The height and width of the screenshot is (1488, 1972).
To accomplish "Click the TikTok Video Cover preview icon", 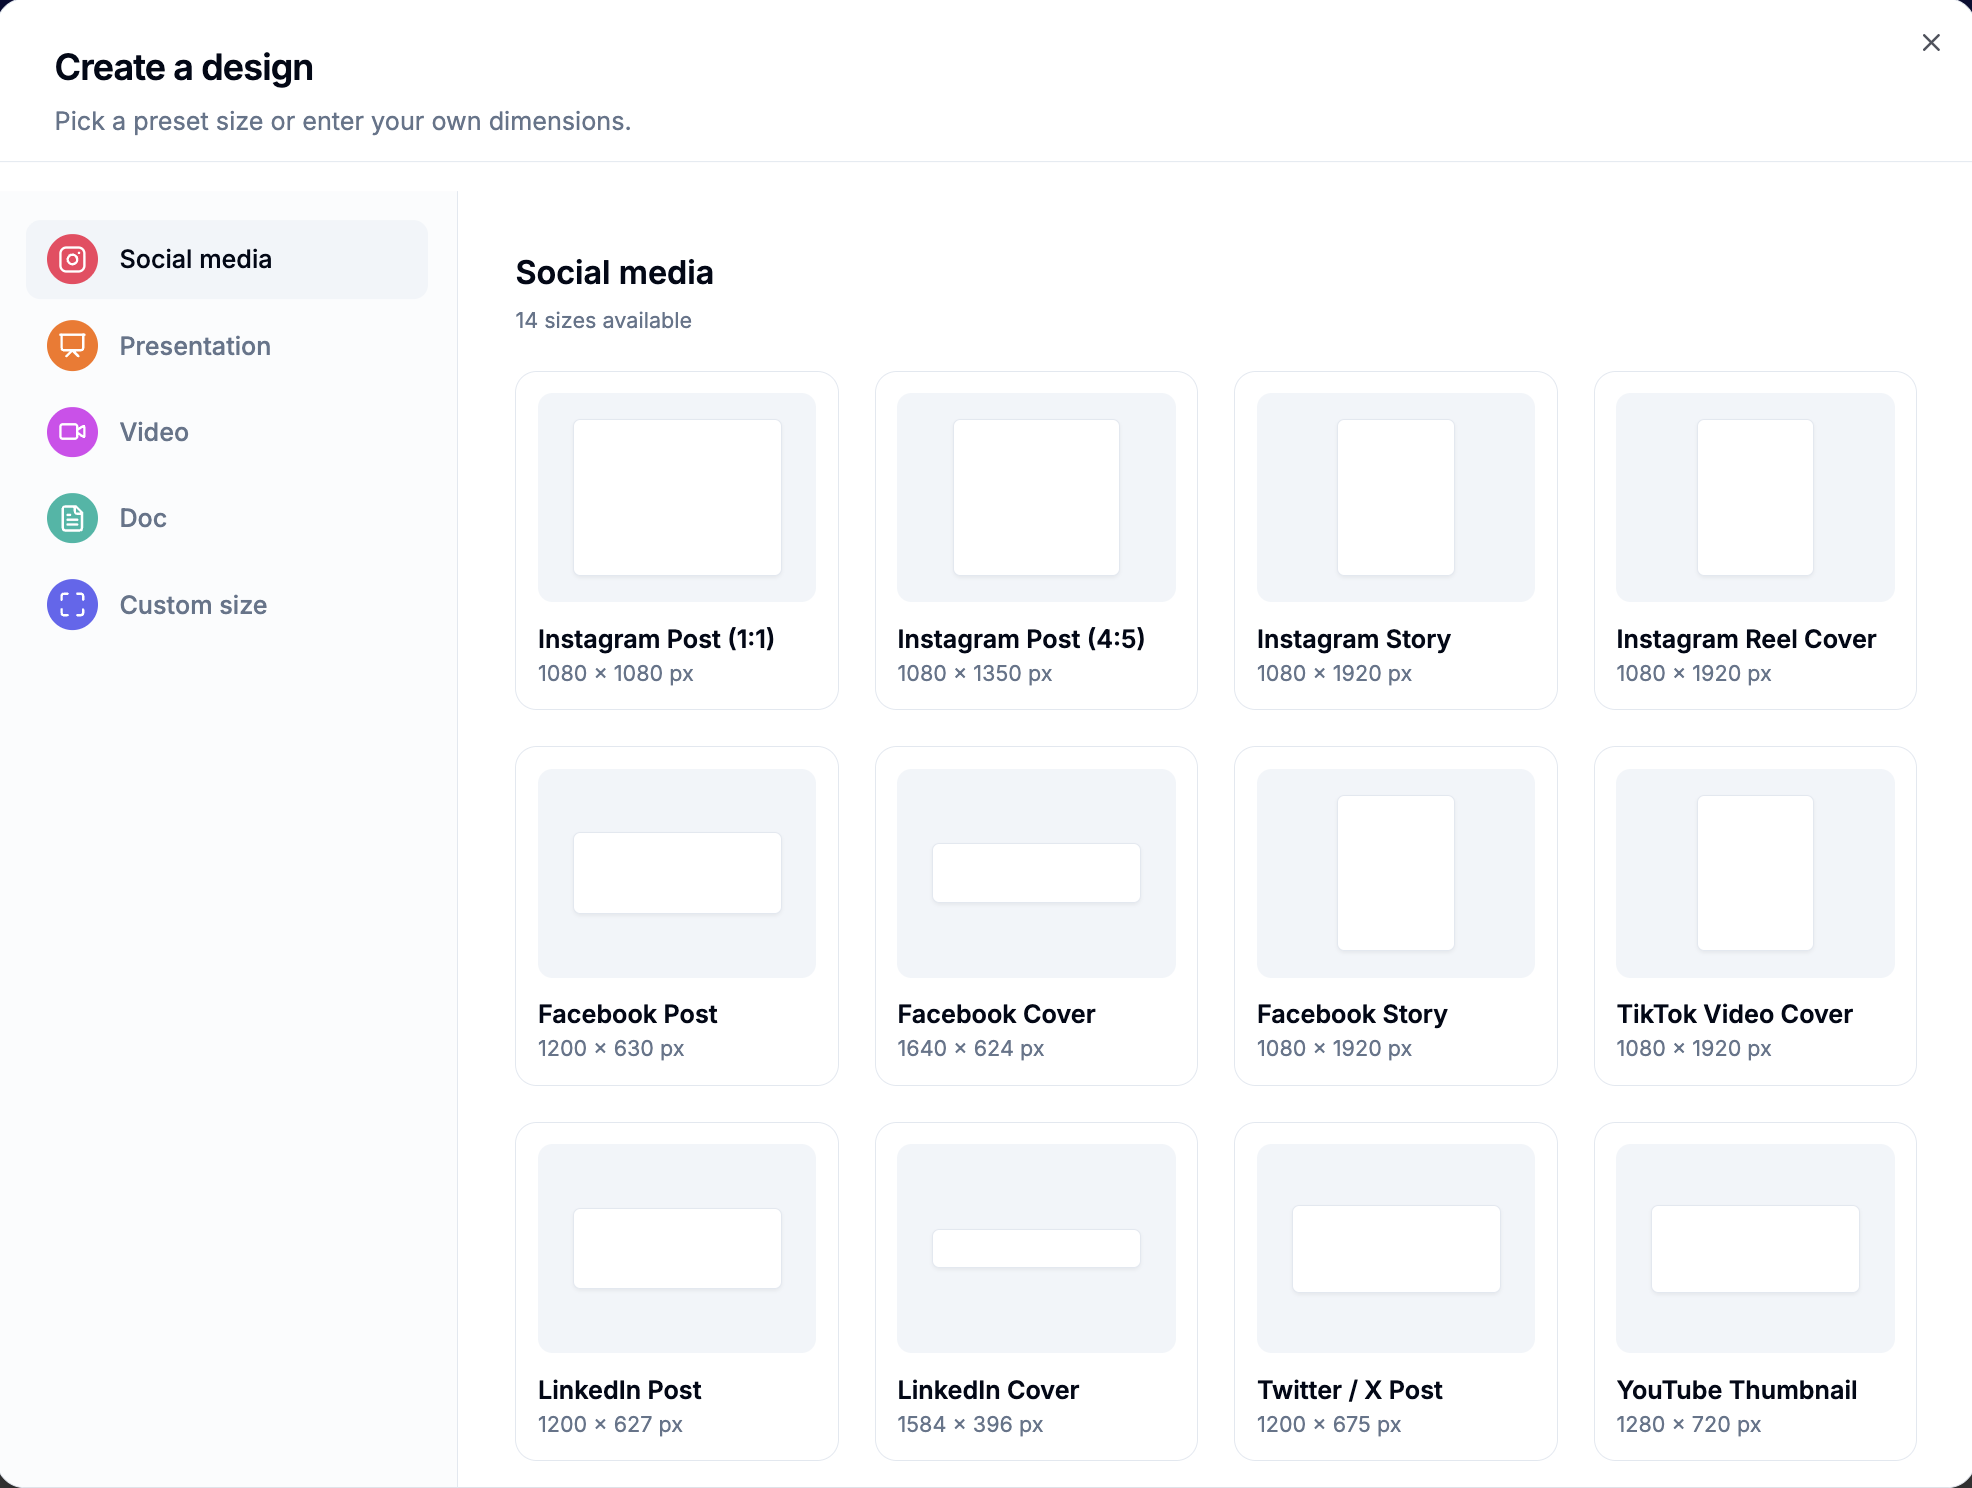I will (x=1754, y=872).
